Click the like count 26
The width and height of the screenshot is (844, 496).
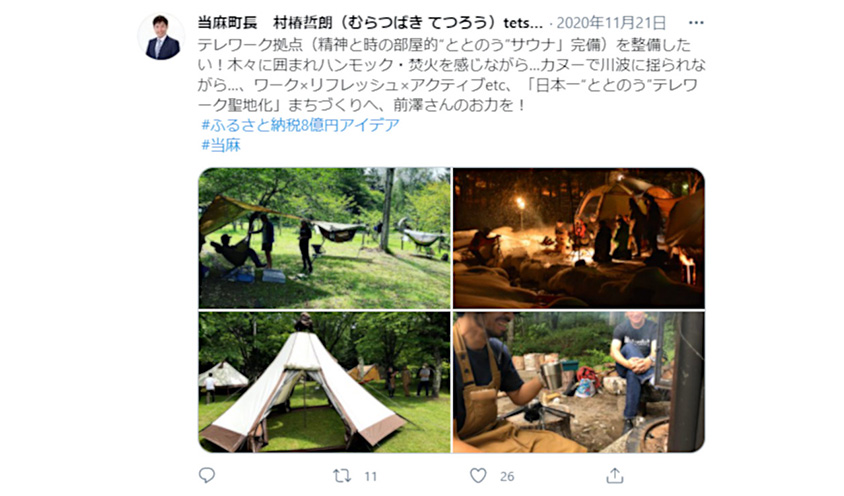point(507,476)
